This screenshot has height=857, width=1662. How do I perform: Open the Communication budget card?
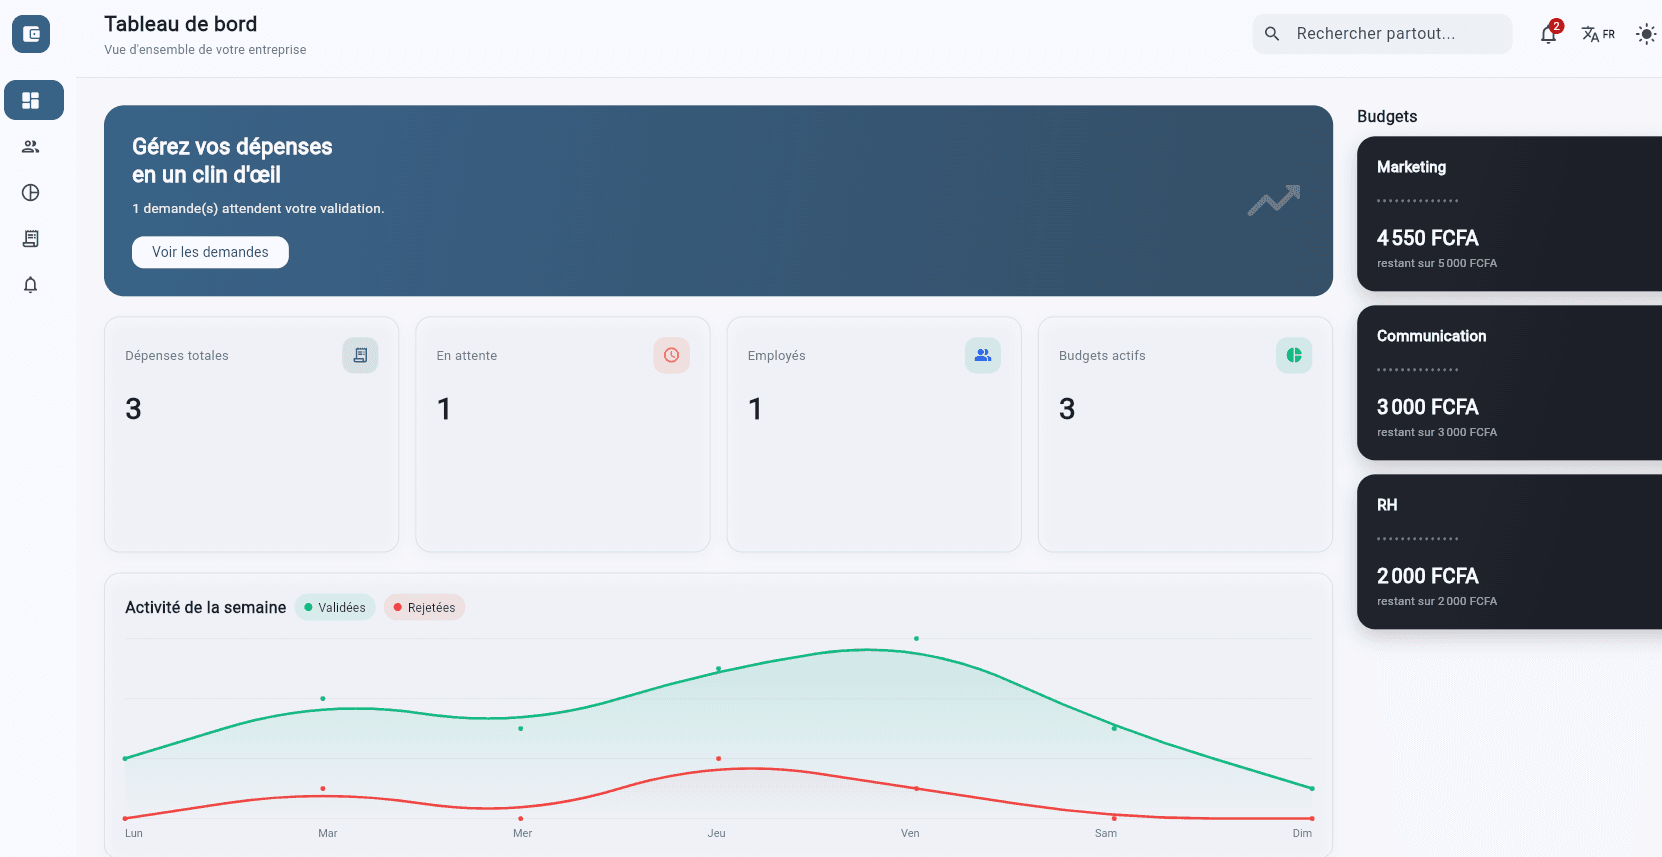click(x=1509, y=383)
